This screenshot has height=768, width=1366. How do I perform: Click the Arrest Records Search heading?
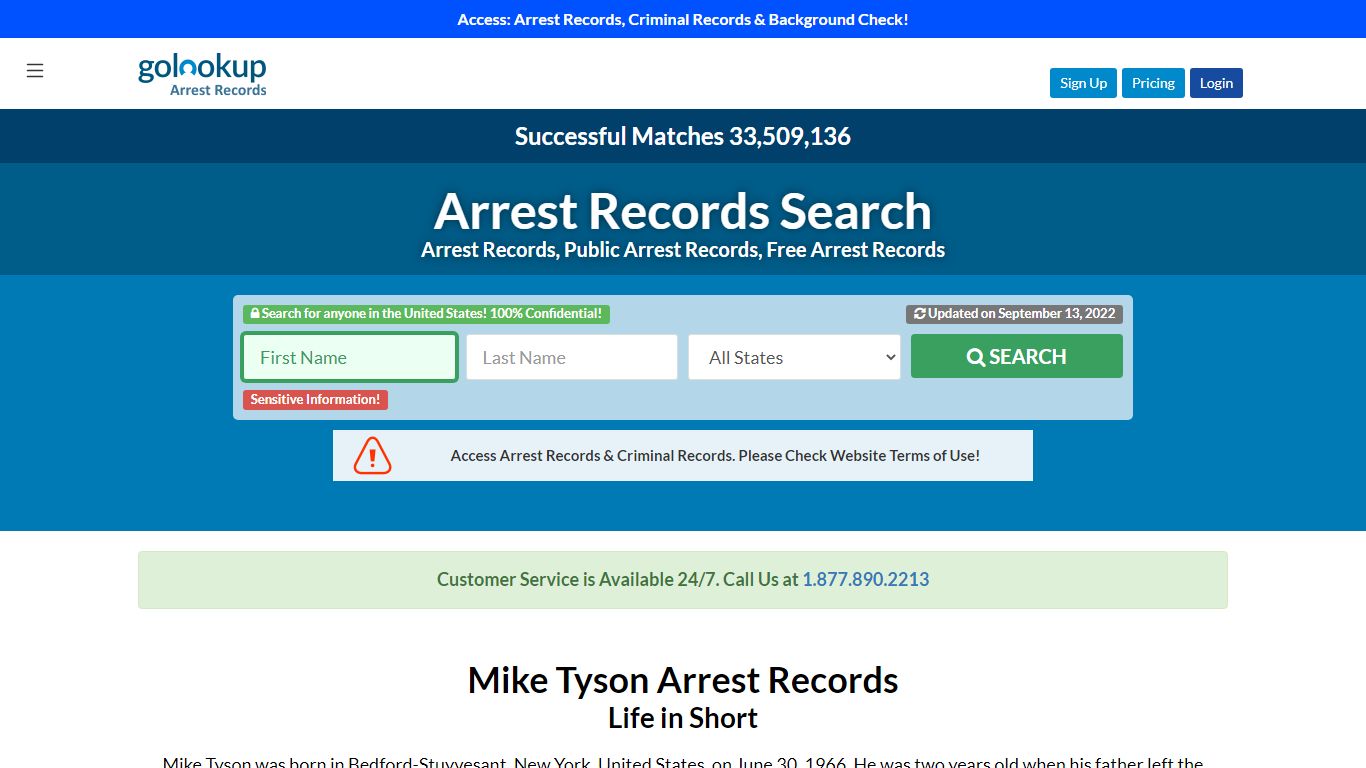point(683,211)
